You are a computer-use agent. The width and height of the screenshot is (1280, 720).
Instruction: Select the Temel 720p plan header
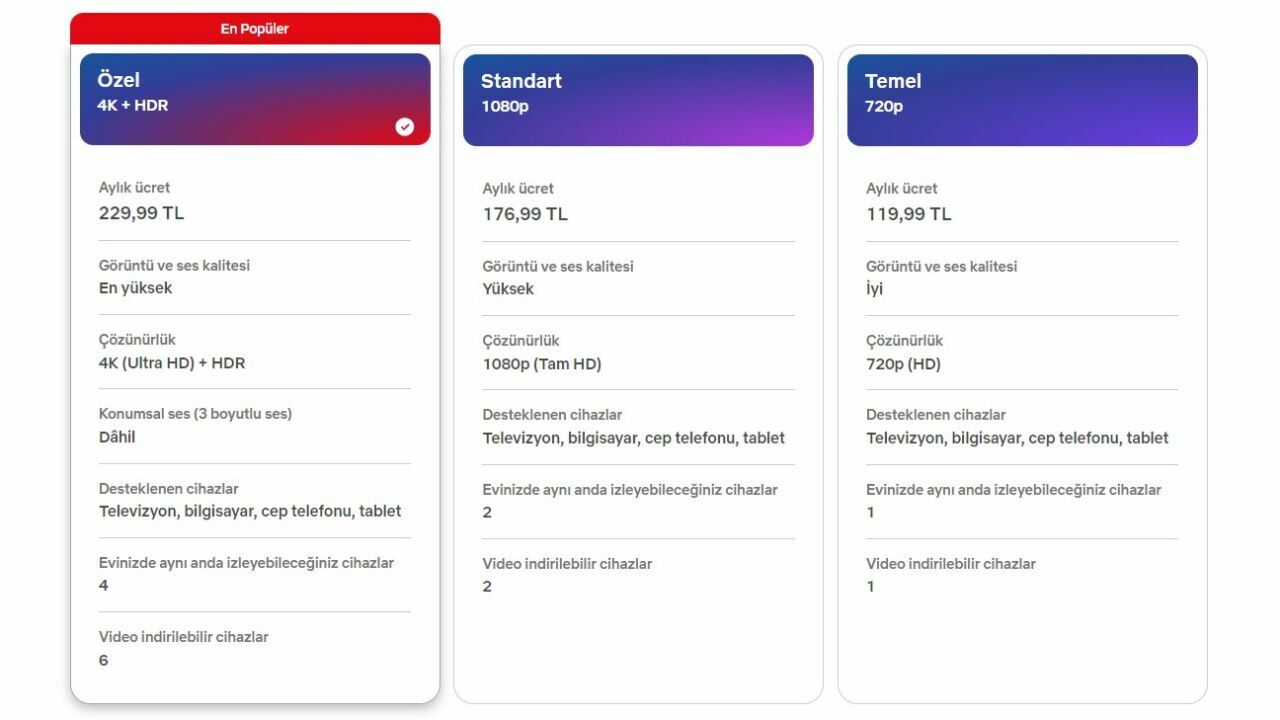pos(1022,98)
